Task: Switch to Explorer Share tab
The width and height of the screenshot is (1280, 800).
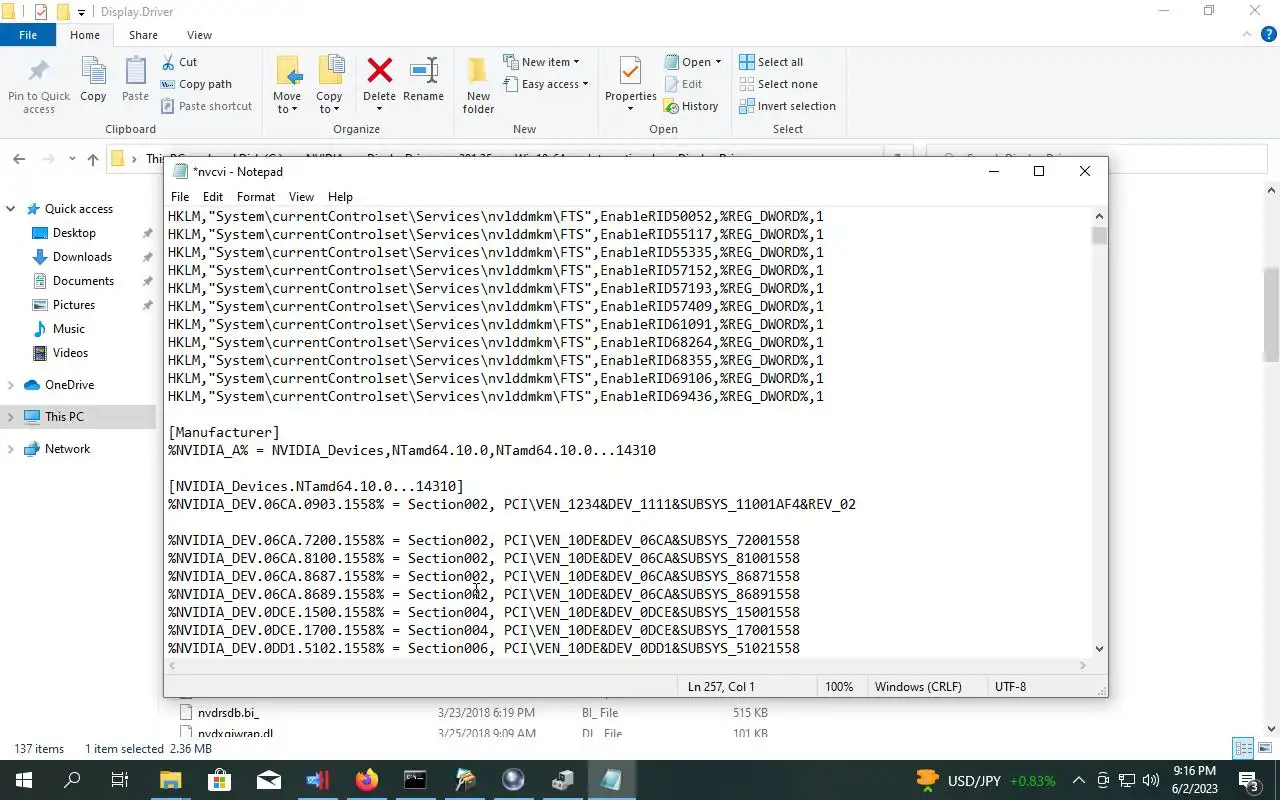Action: tap(143, 35)
